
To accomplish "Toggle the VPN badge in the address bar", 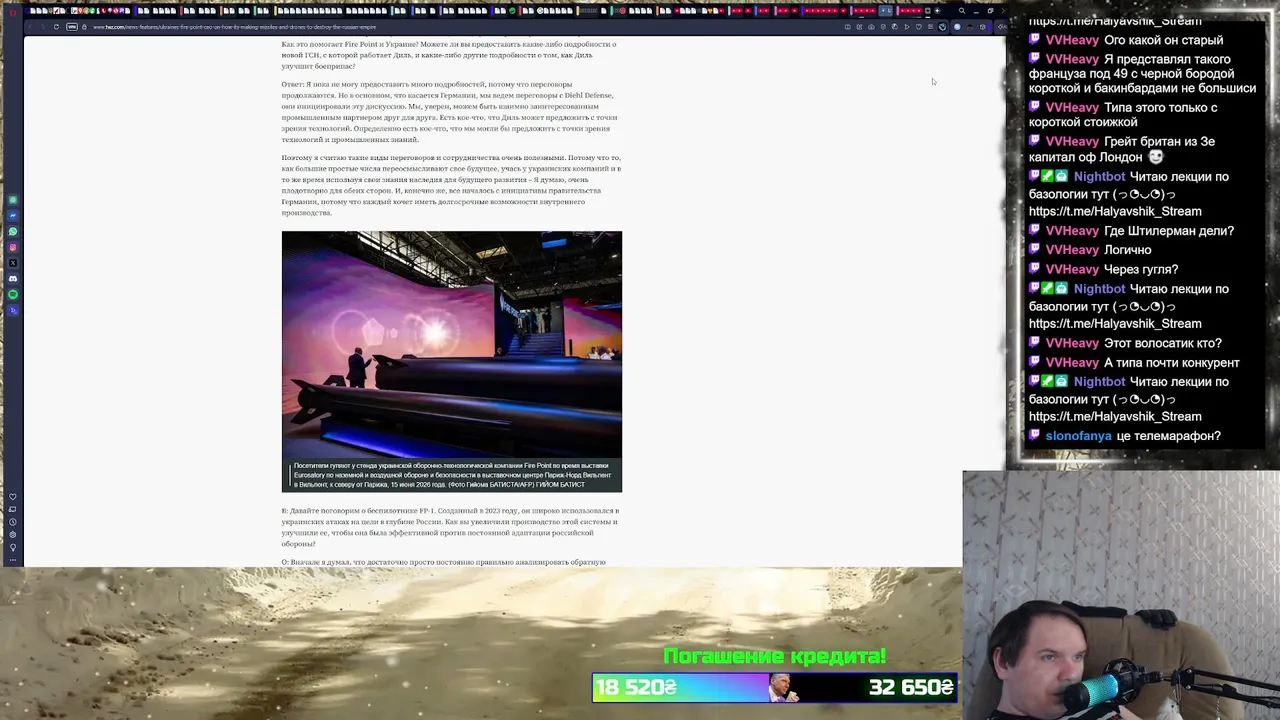I will [72, 27].
